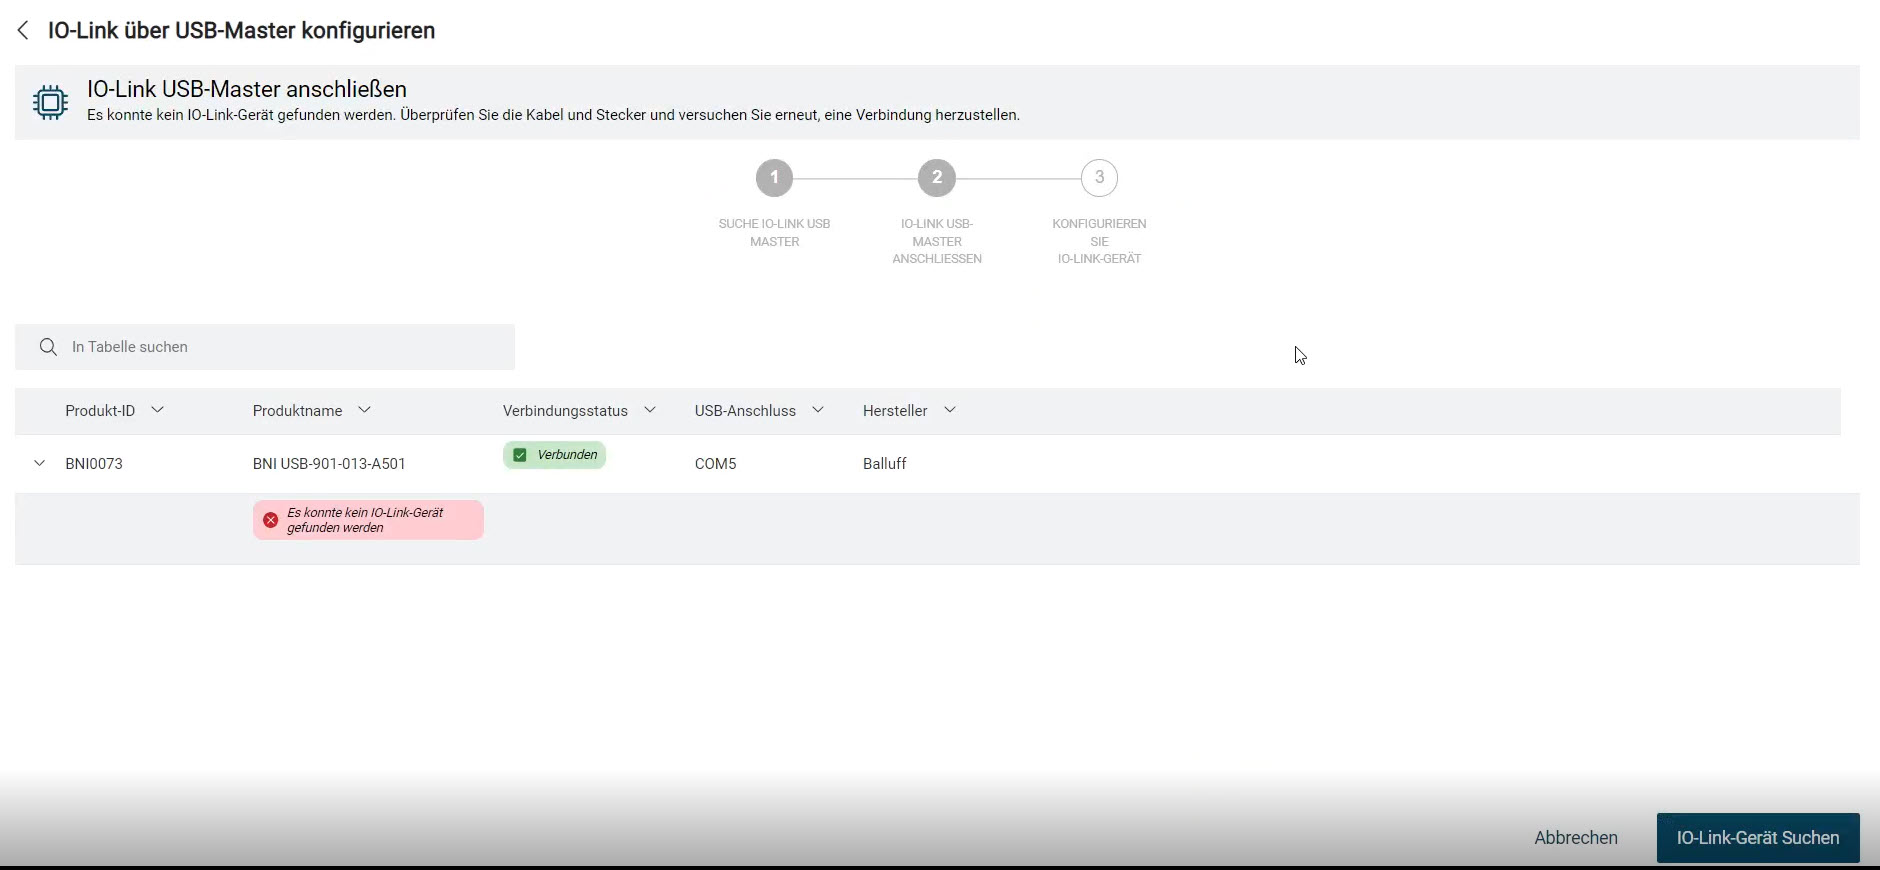
Task: Select step 2 IO-Link USB-Master anschliessen
Action: [x=937, y=178]
